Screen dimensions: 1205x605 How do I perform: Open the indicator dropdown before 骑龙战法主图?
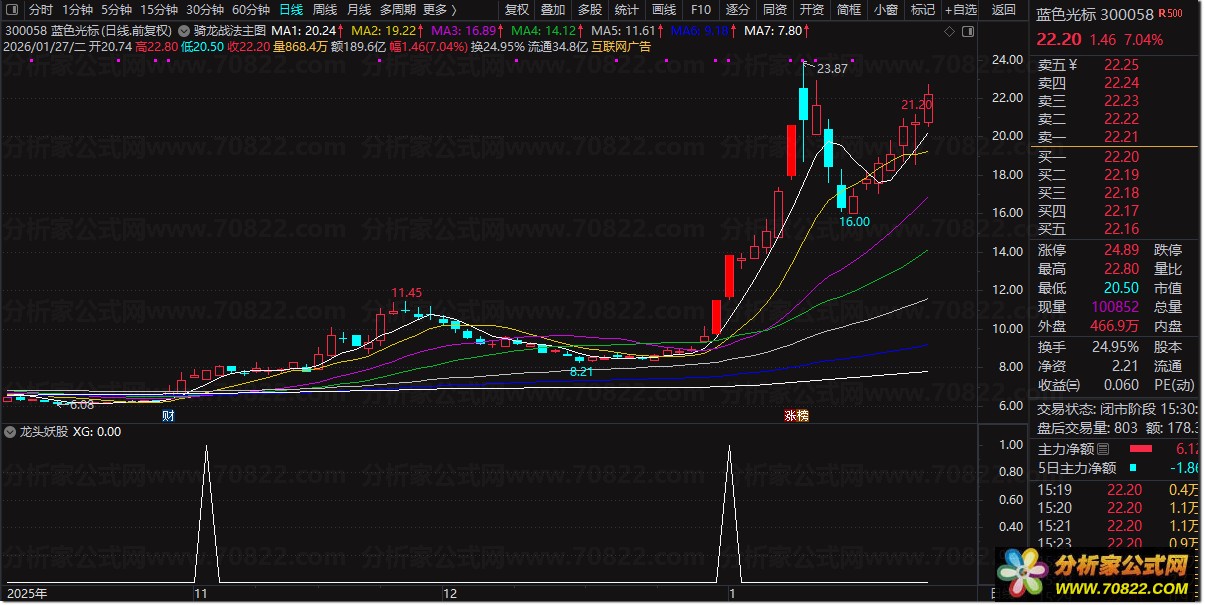point(184,32)
